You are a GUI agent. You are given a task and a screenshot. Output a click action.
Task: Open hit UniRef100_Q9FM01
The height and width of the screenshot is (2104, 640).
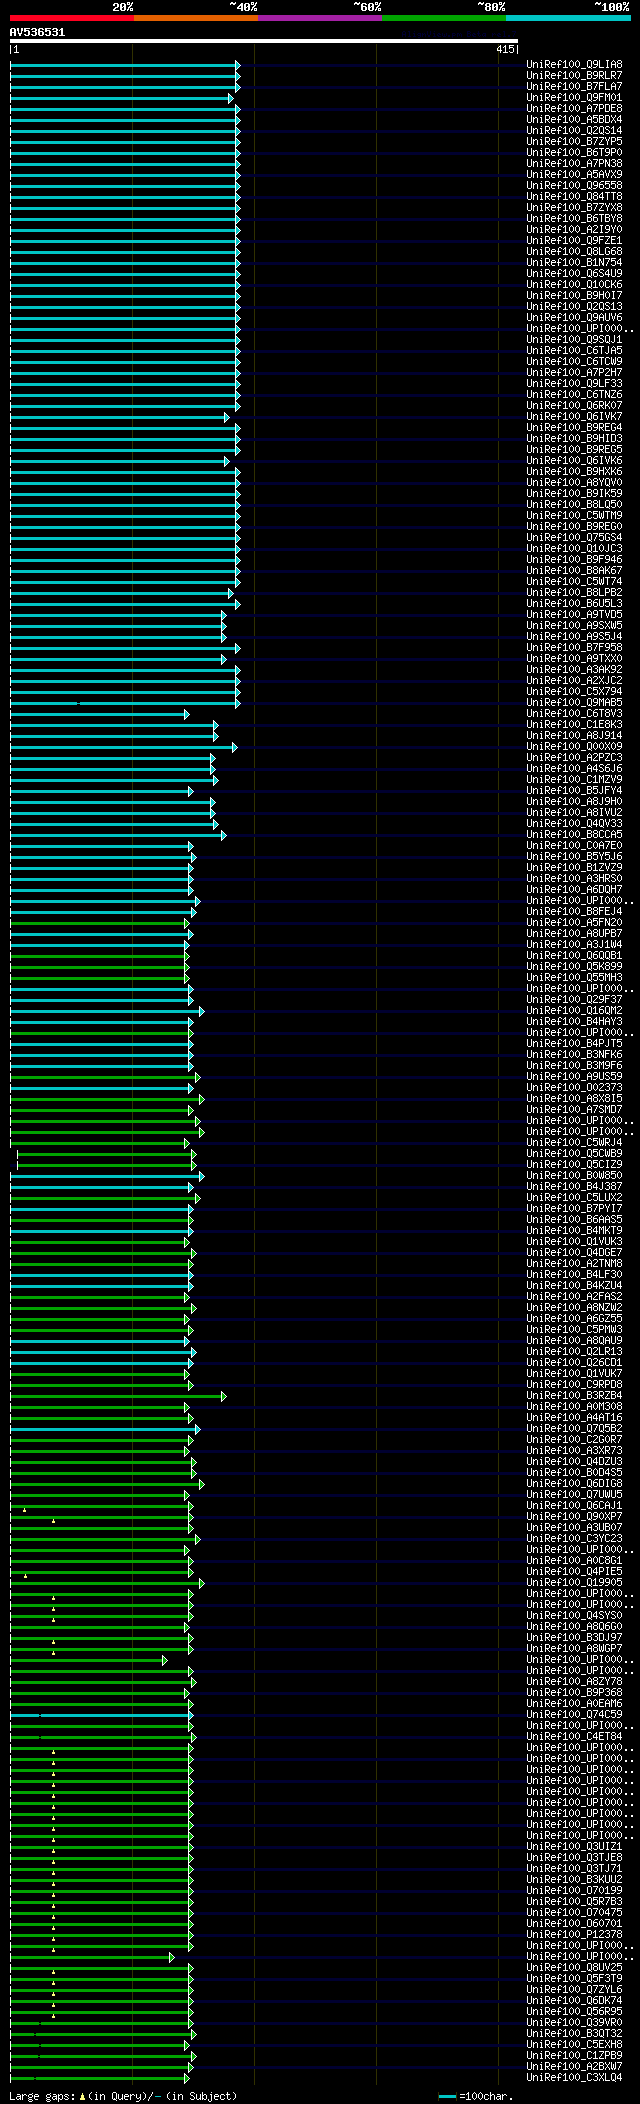tap(574, 98)
